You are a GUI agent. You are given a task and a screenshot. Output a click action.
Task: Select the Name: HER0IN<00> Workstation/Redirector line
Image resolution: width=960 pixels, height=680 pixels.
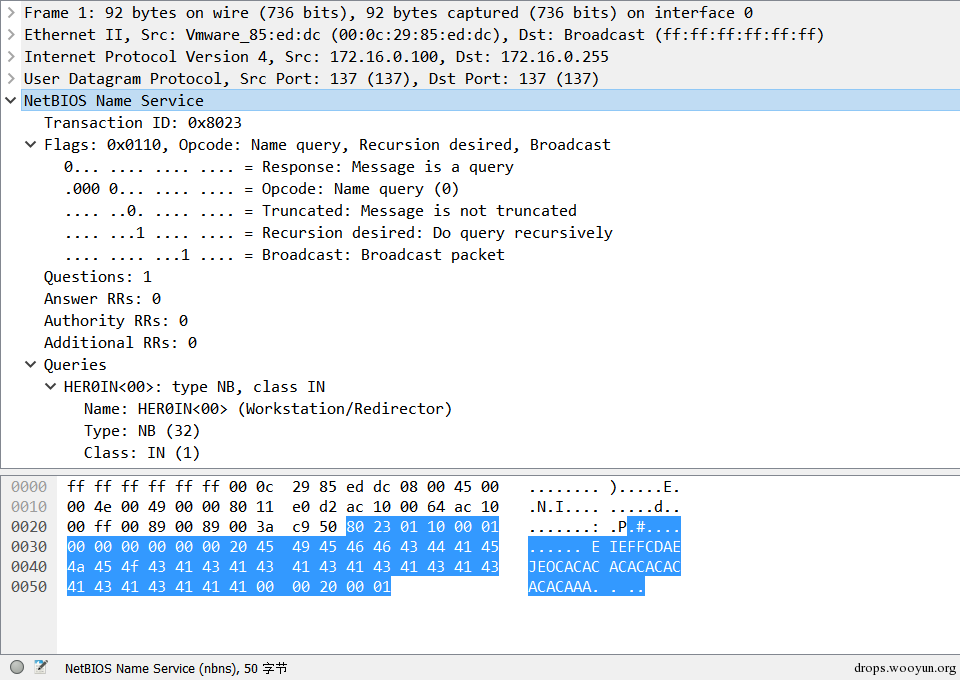(x=268, y=409)
